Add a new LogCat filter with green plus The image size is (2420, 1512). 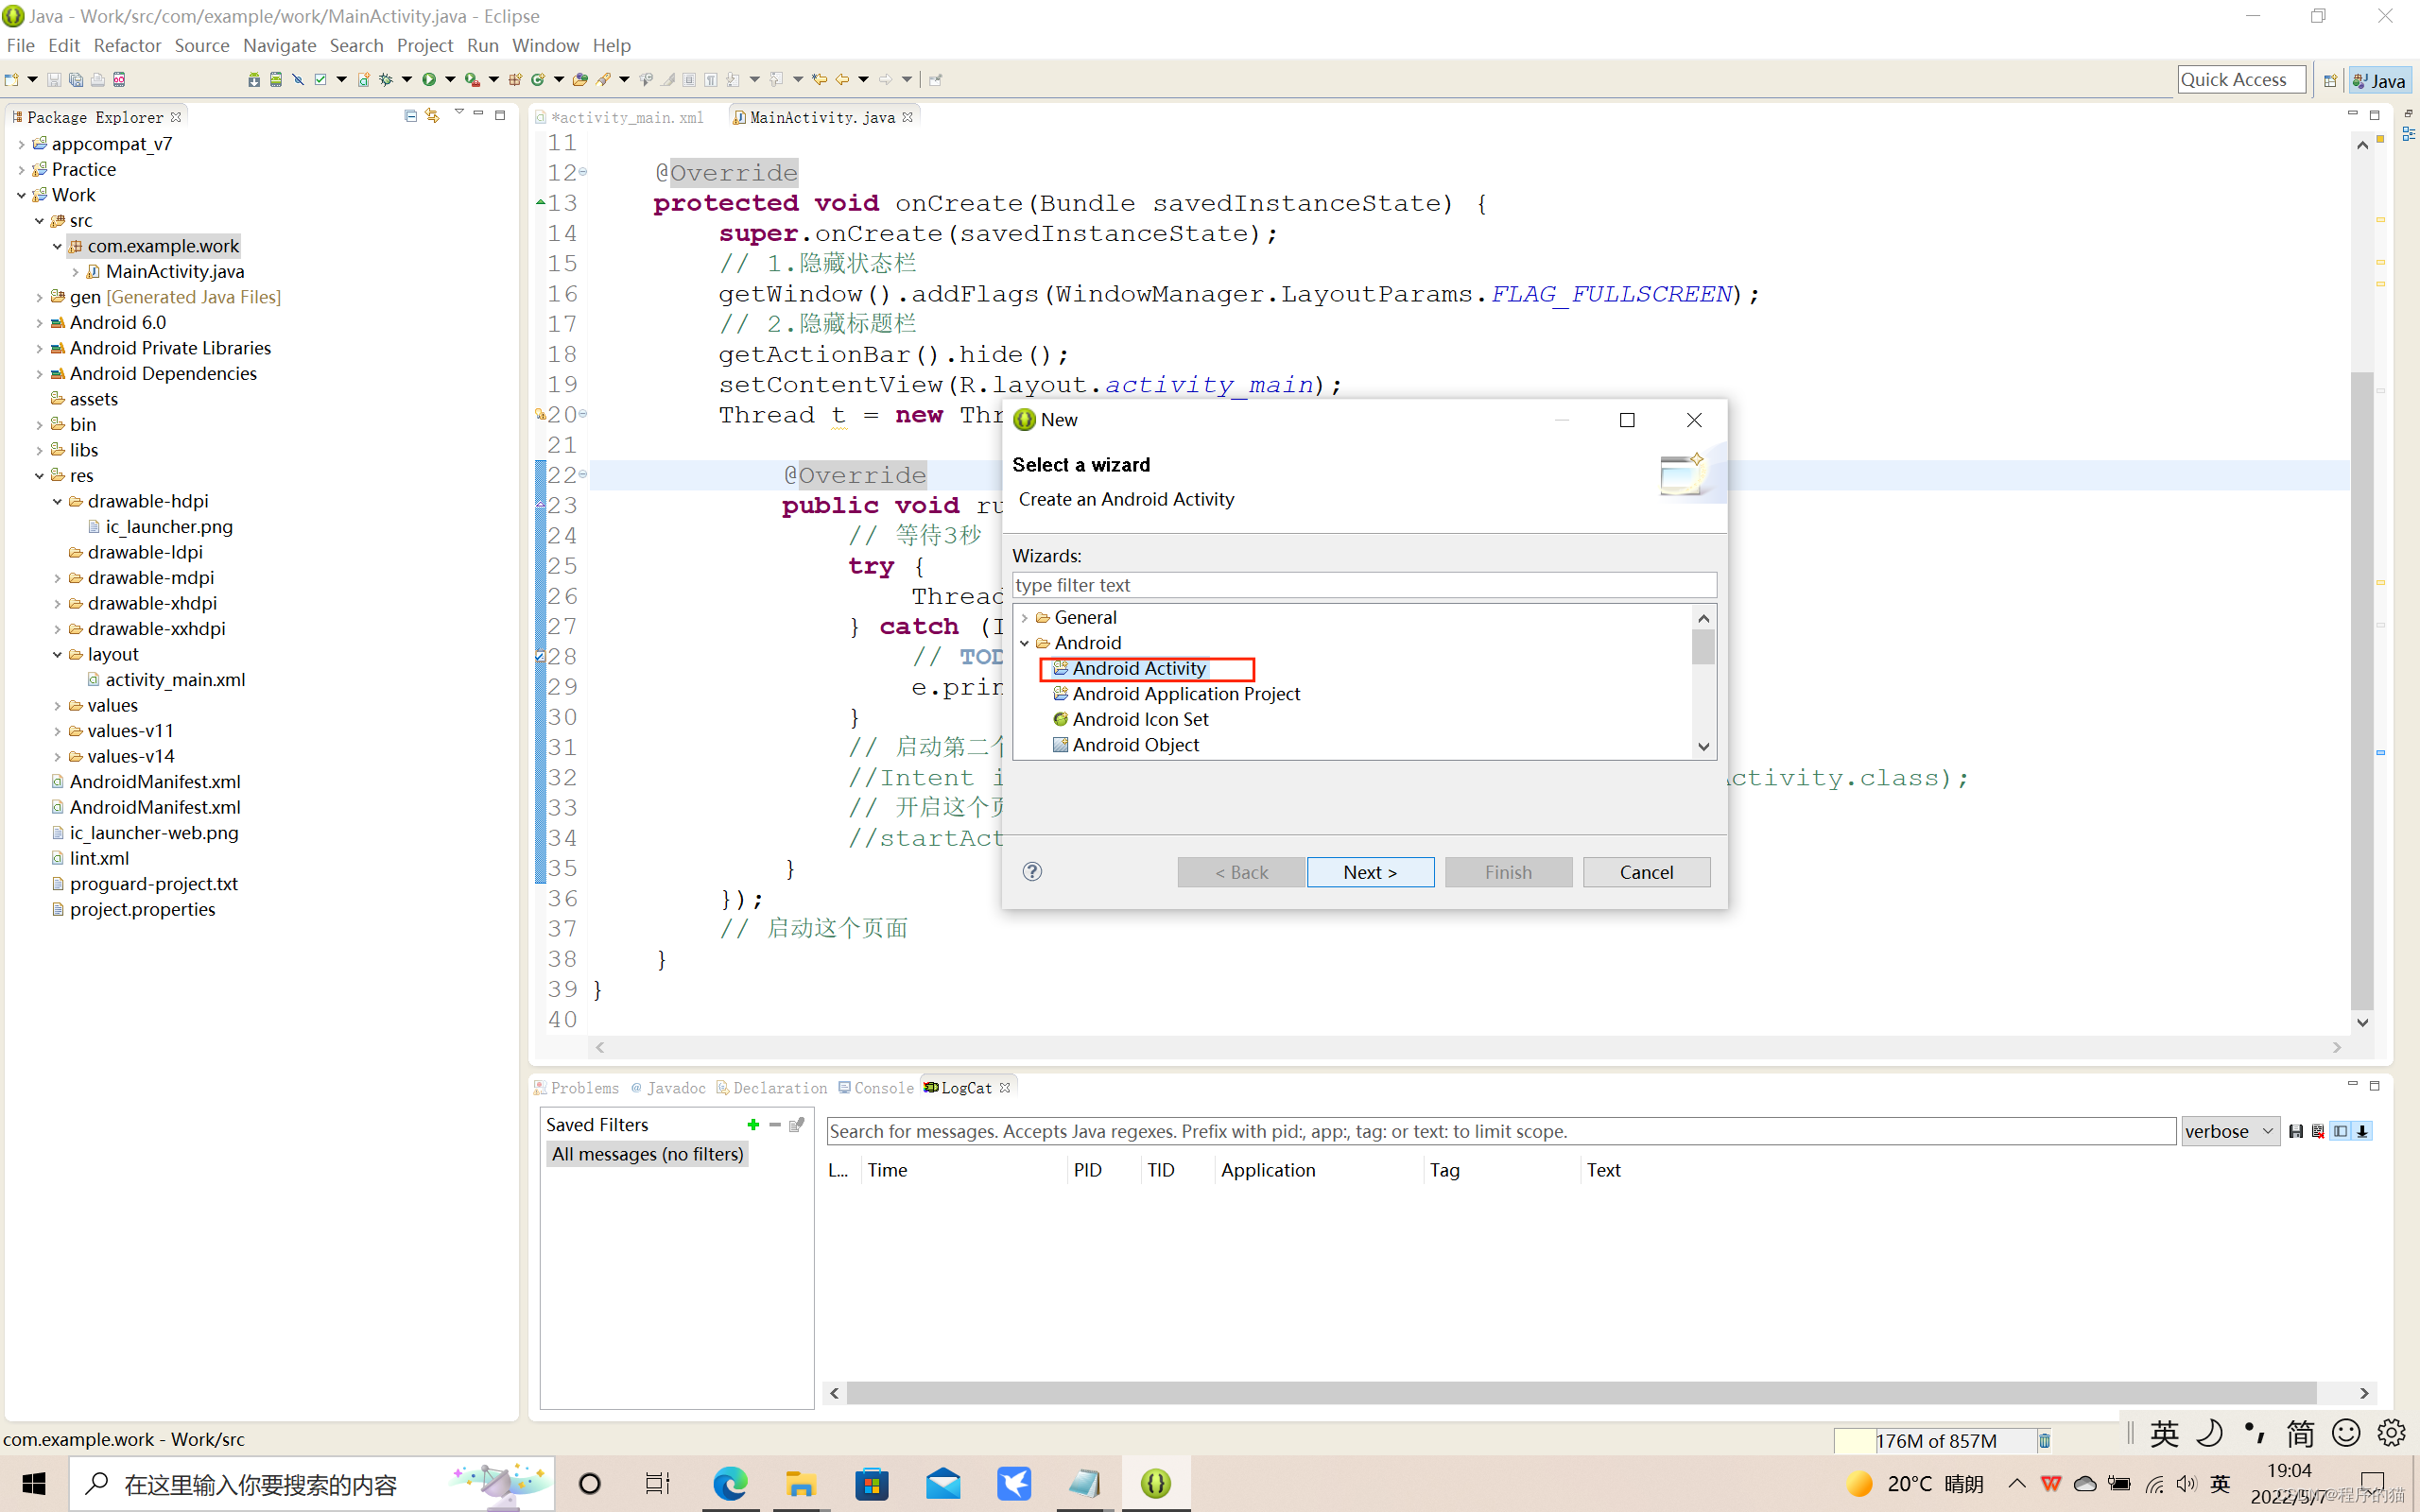(753, 1125)
